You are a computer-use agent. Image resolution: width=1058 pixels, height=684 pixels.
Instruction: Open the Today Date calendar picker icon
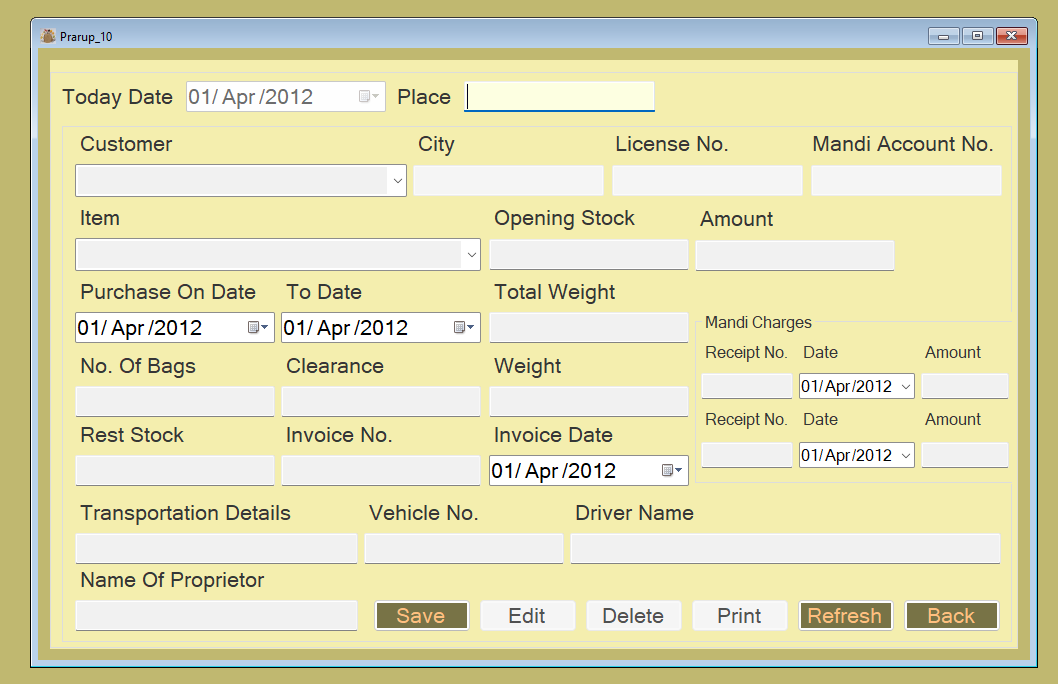[x=368, y=96]
